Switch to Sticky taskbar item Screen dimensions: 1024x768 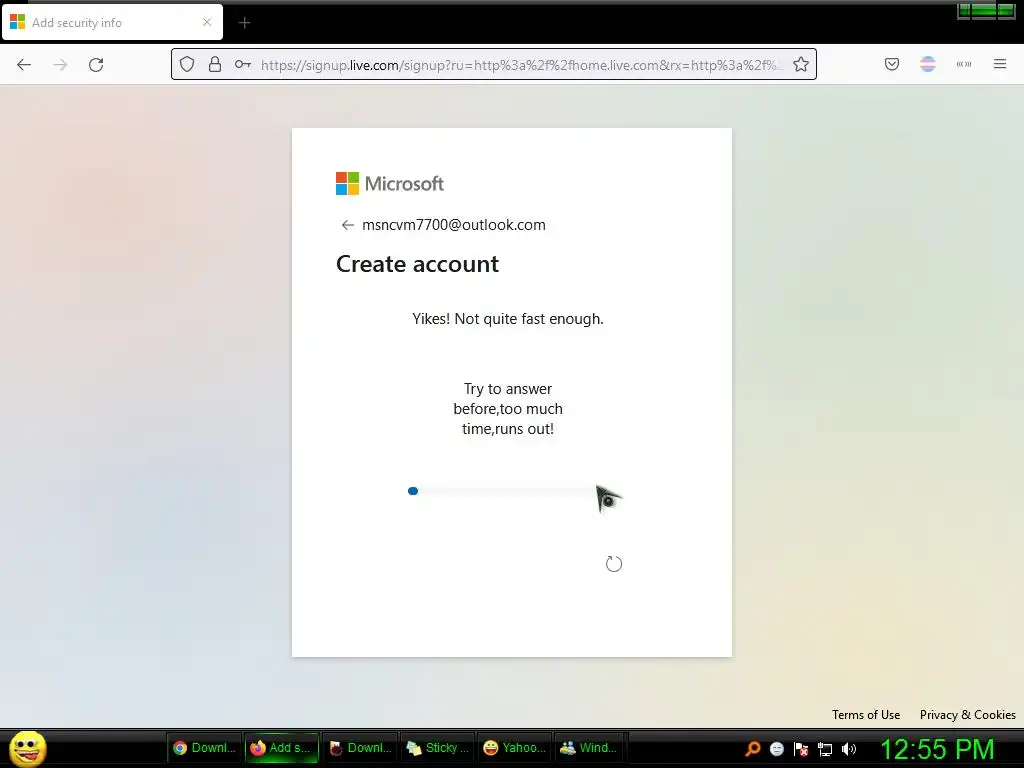click(437, 748)
